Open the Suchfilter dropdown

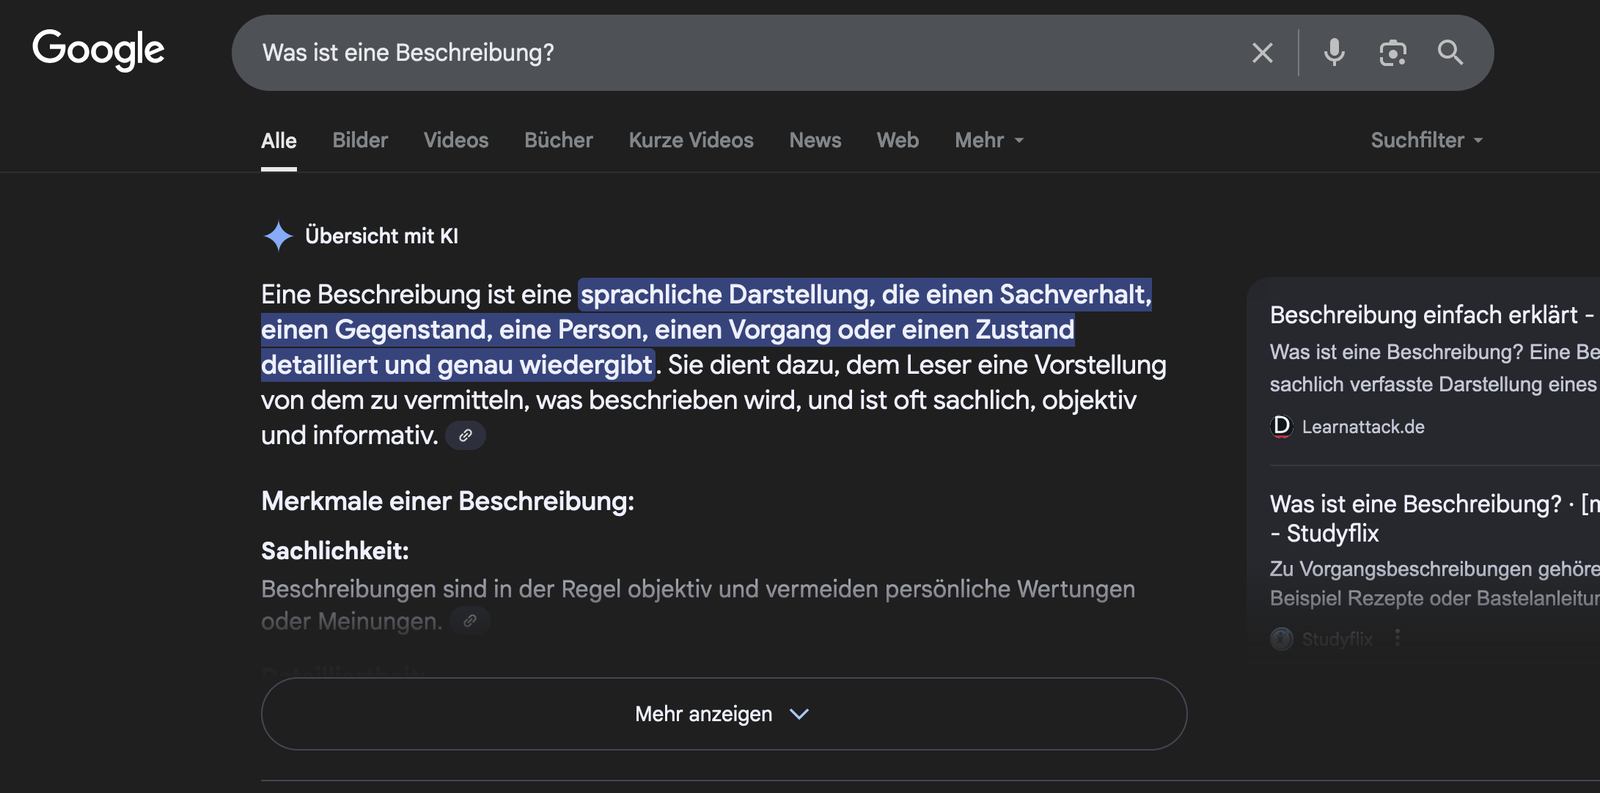pyautogui.click(x=1426, y=141)
